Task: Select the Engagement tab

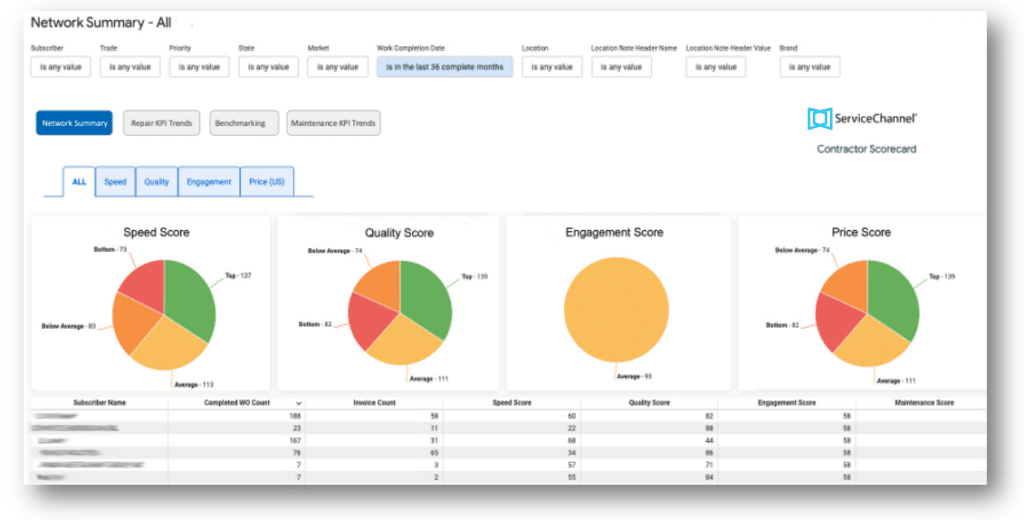Action: 209,182
